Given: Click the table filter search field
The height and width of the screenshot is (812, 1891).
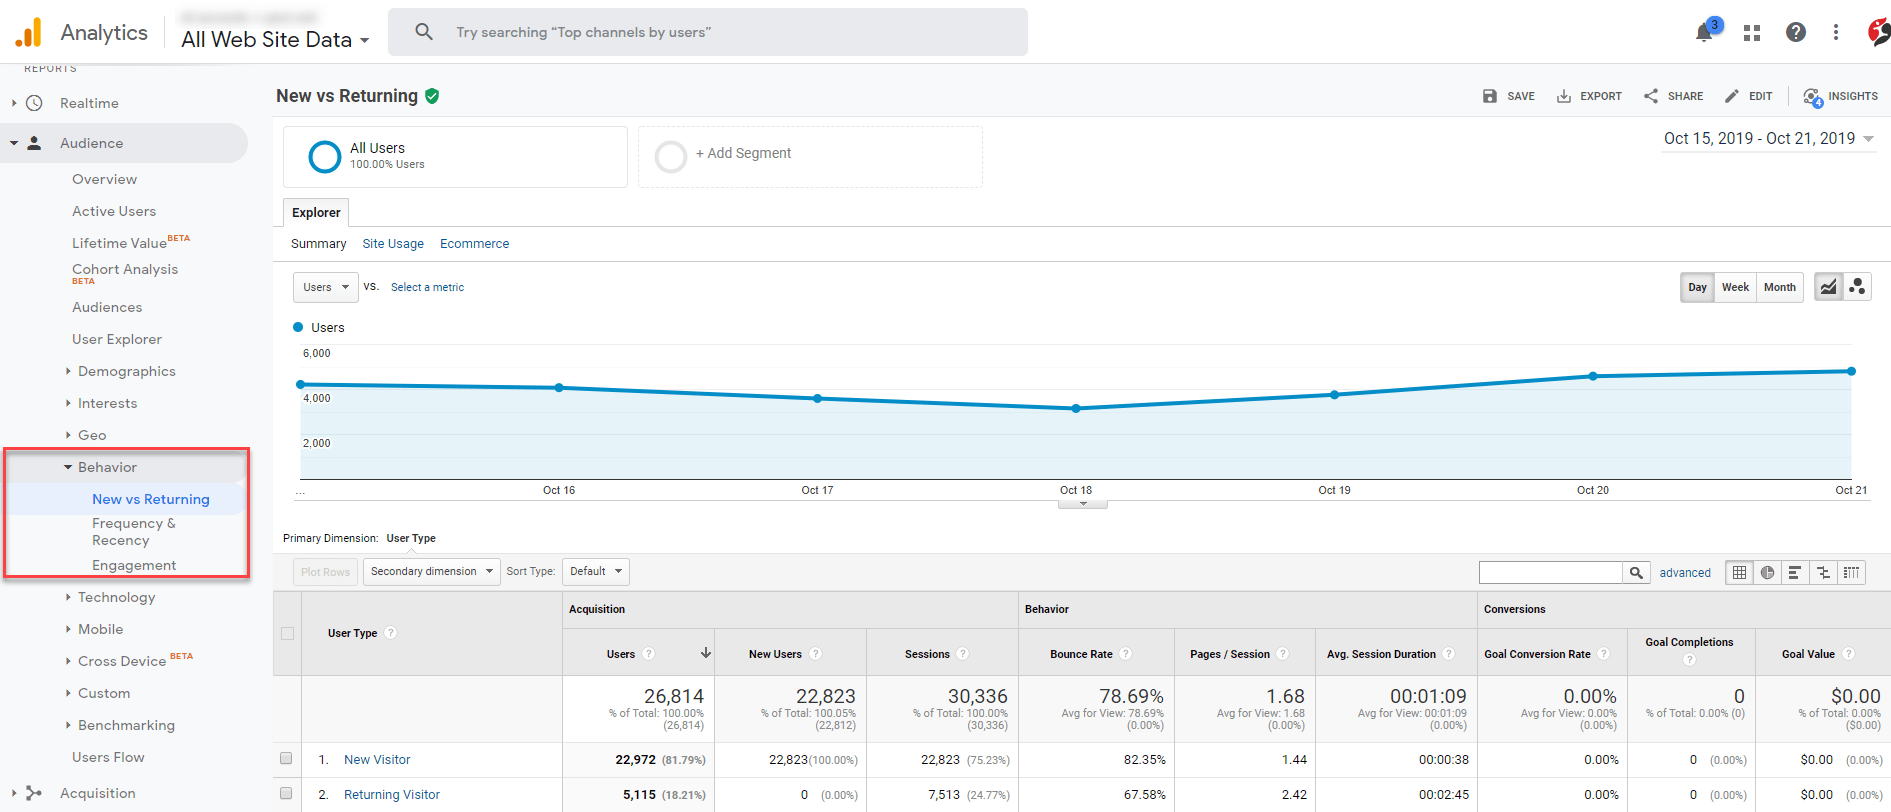Looking at the screenshot, I should 1550,572.
